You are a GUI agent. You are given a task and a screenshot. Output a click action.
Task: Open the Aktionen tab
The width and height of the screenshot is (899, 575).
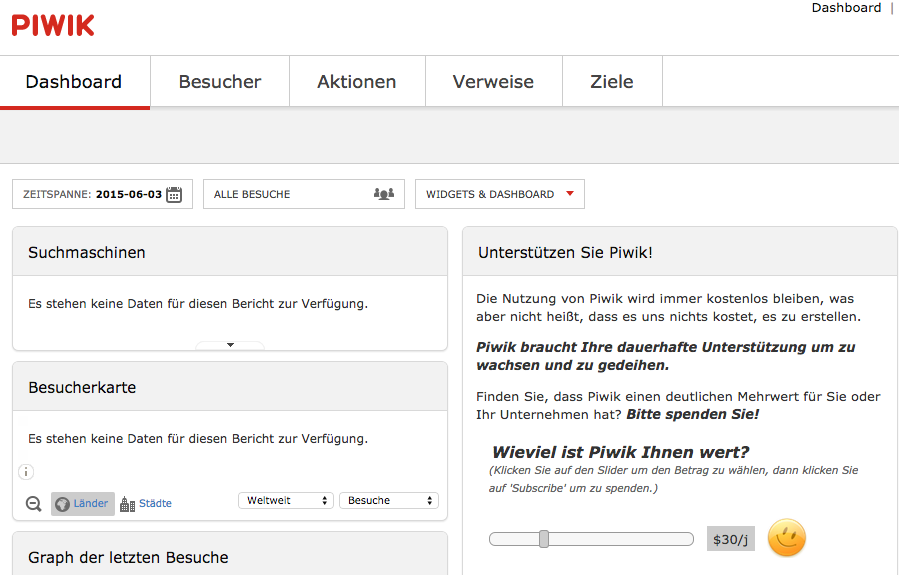357,81
